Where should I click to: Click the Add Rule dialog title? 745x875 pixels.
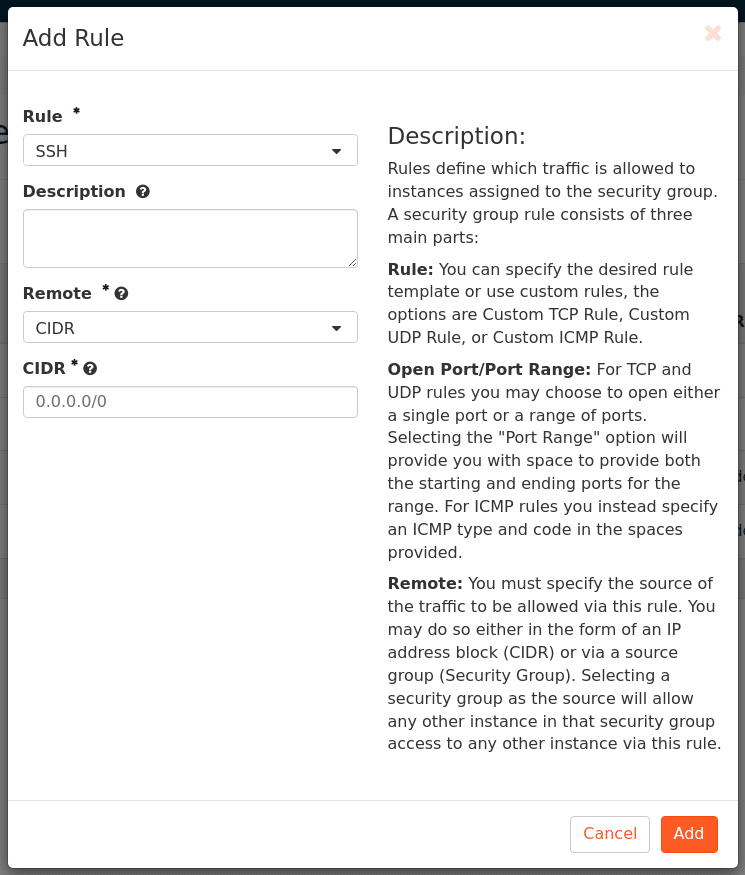pos(73,38)
